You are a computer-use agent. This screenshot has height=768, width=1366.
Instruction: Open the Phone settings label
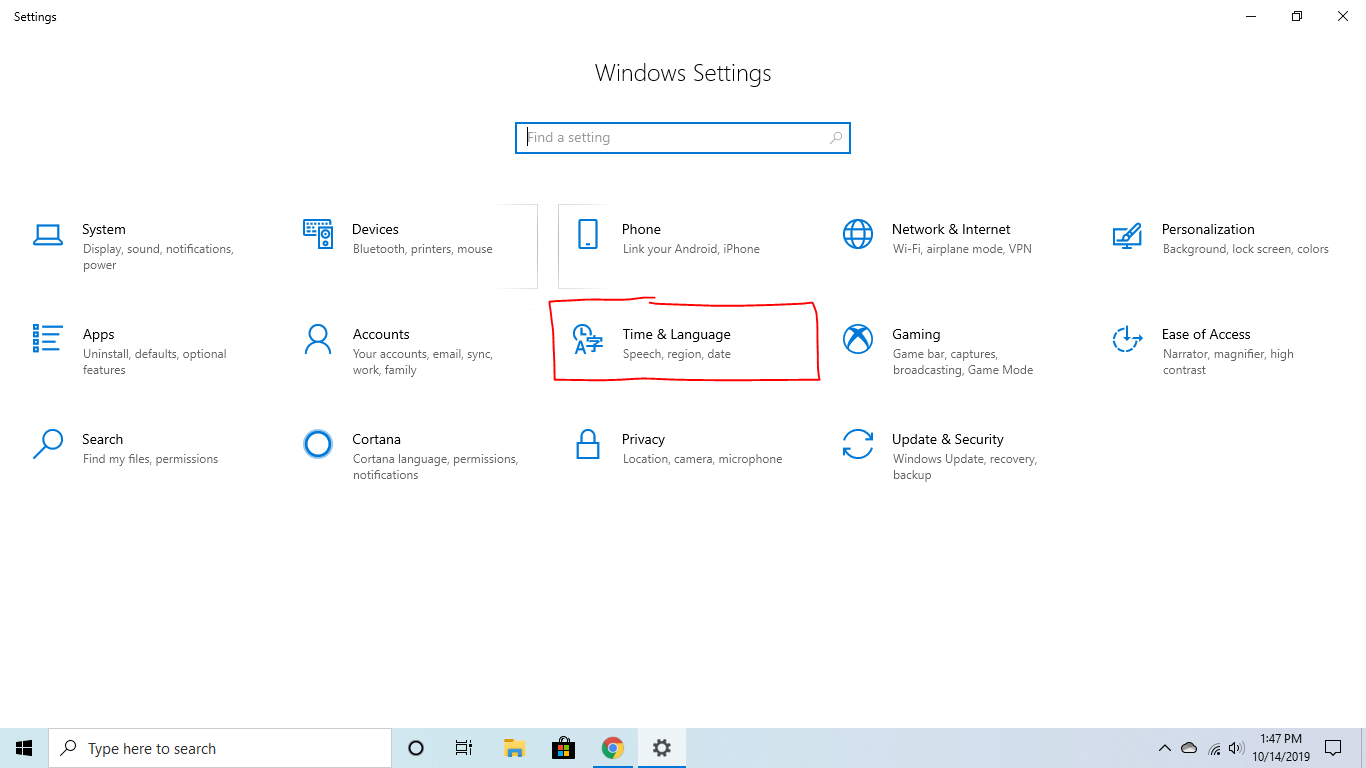point(641,229)
